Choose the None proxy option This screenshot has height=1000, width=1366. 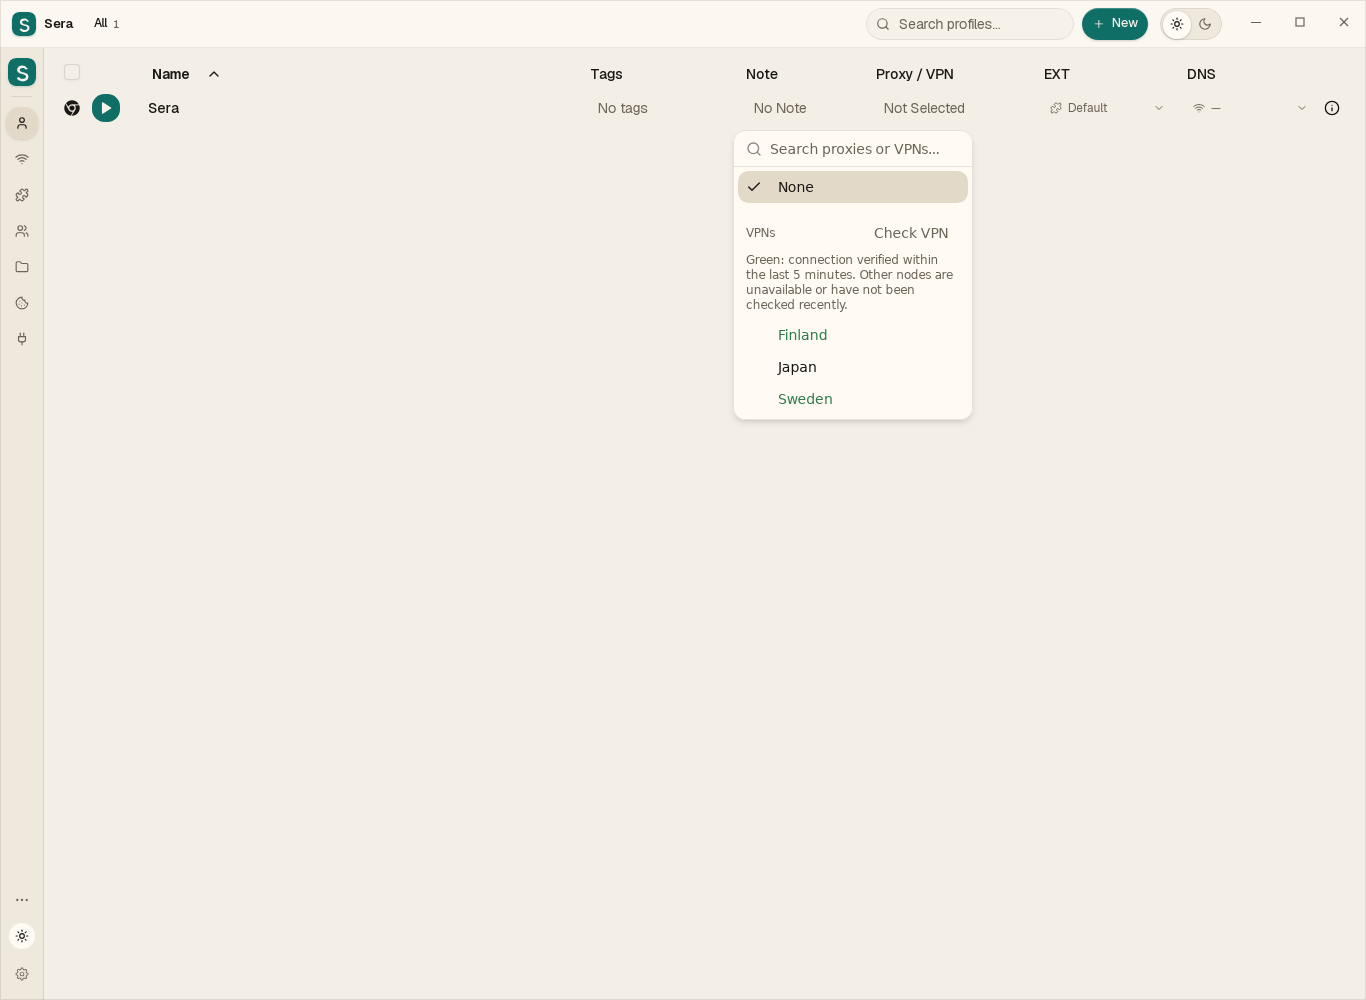point(853,187)
